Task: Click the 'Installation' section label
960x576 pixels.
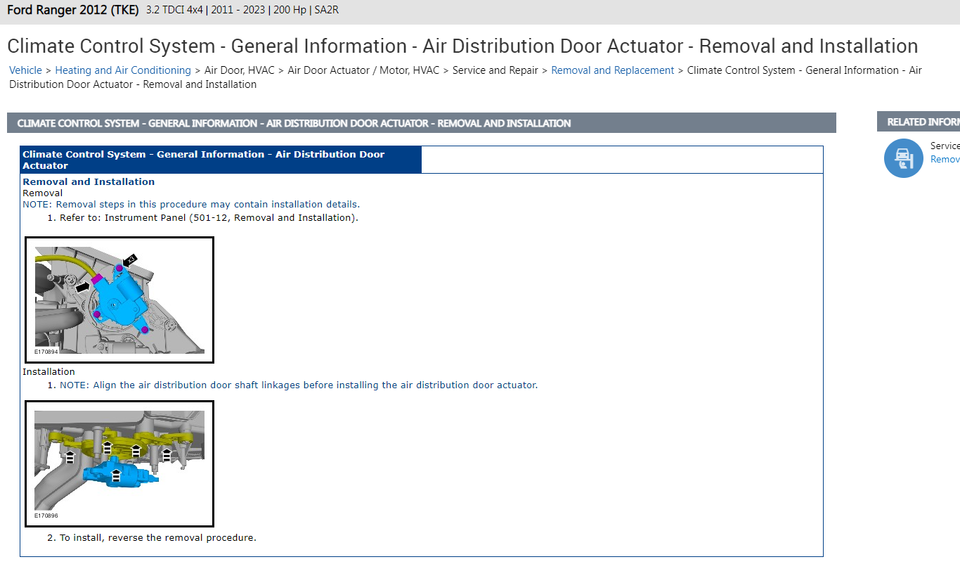Action: pos(48,372)
